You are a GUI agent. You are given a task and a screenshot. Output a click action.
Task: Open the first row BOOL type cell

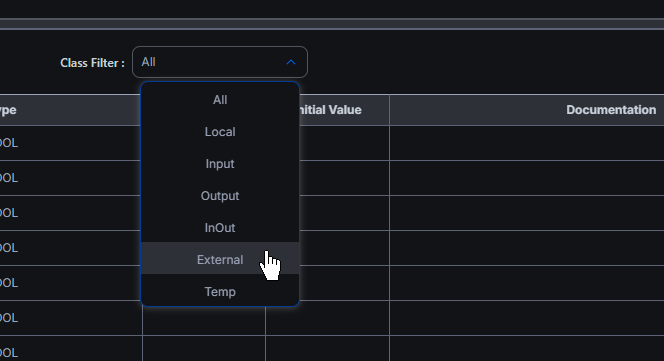(x=71, y=143)
